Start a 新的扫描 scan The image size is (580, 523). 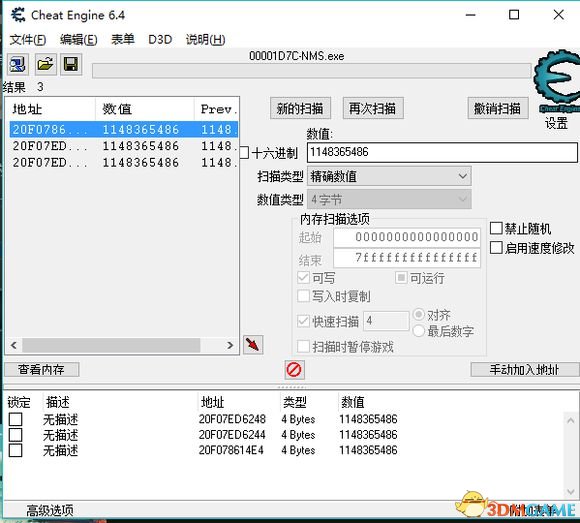[300, 108]
